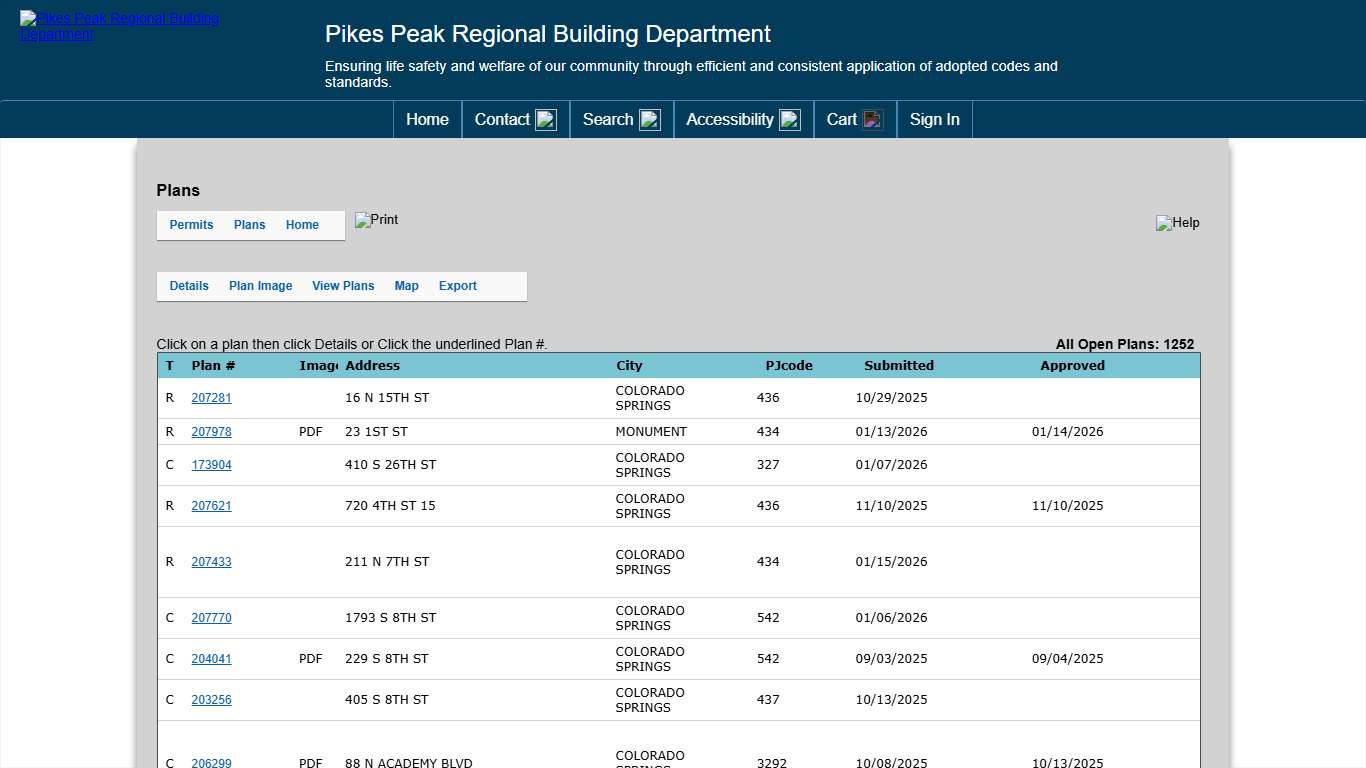
Task: Open the PDF for plan 206299
Action: coord(310,762)
